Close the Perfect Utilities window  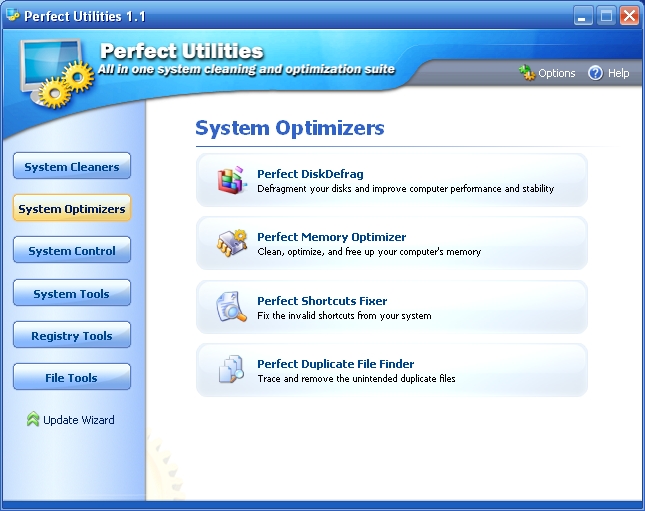pyautogui.click(x=629, y=16)
